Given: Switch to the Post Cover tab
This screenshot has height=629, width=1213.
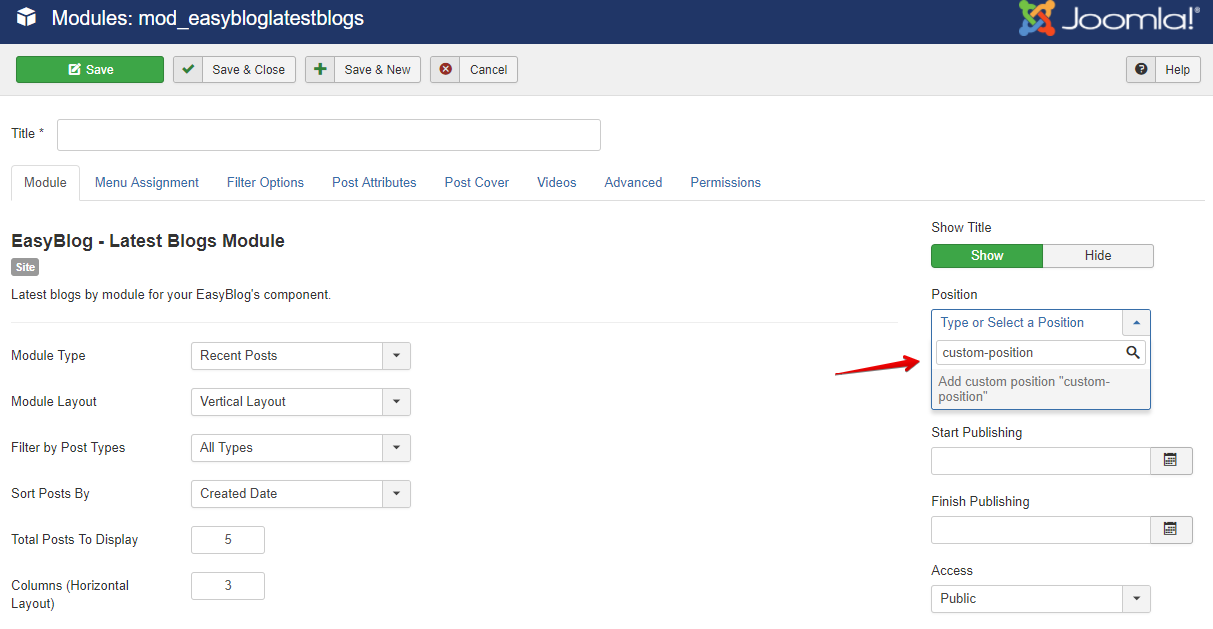Looking at the screenshot, I should 477,183.
